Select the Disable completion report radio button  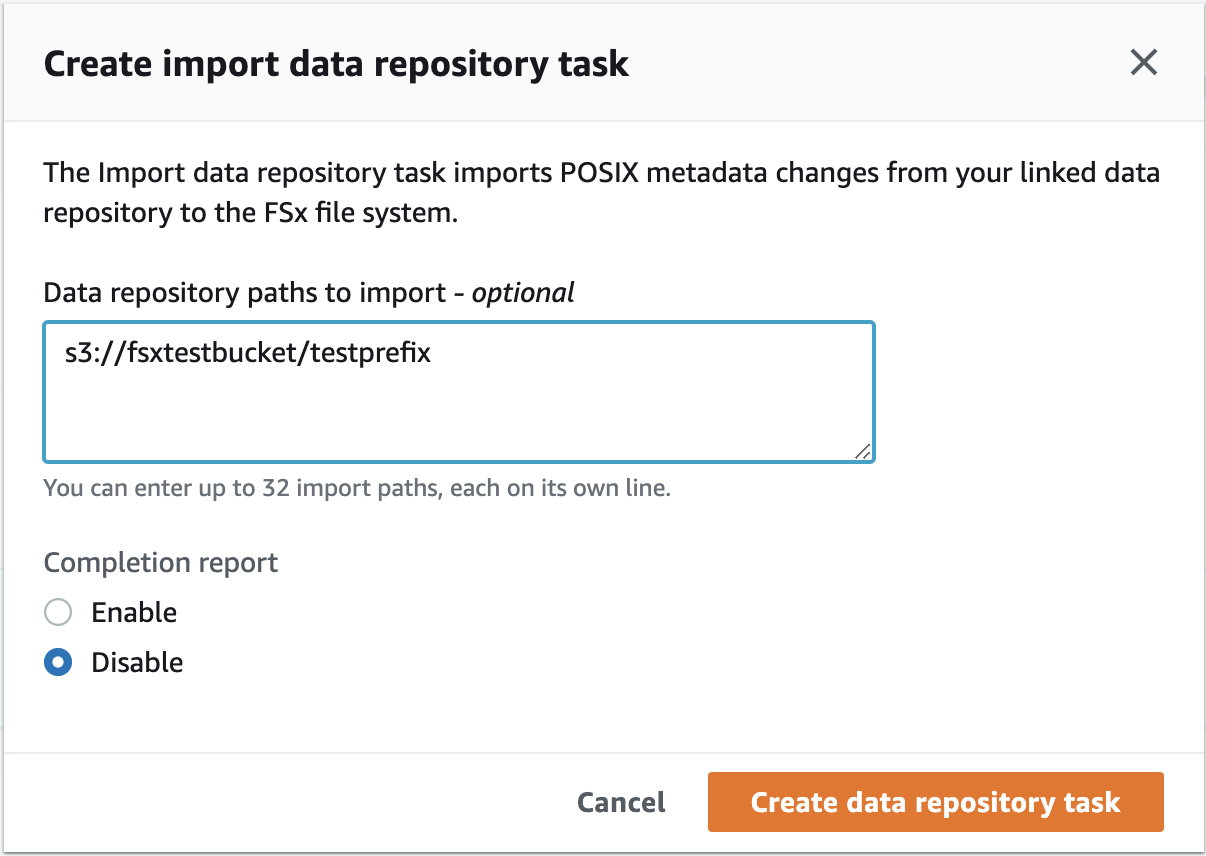(58, 662)
